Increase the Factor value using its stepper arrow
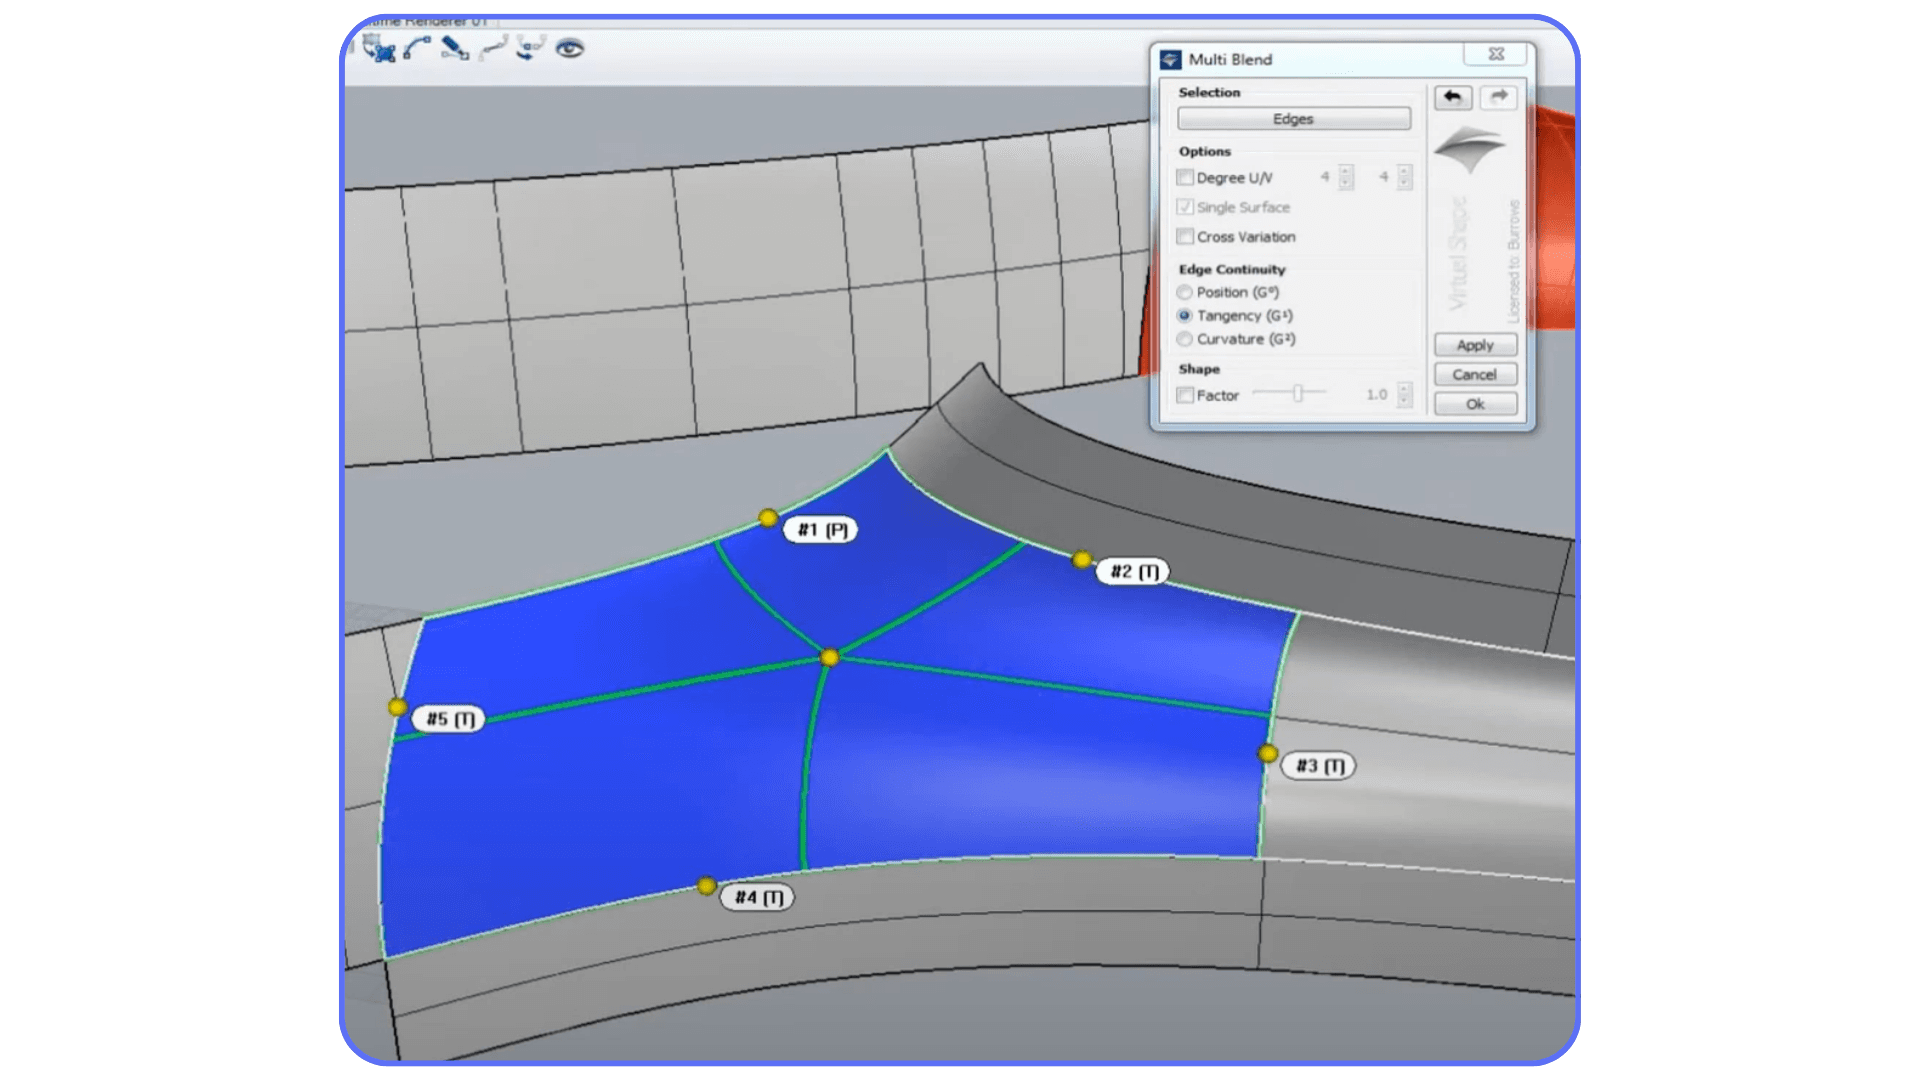Viewport: 1920px width, 1080px height. coord(1404,390)
